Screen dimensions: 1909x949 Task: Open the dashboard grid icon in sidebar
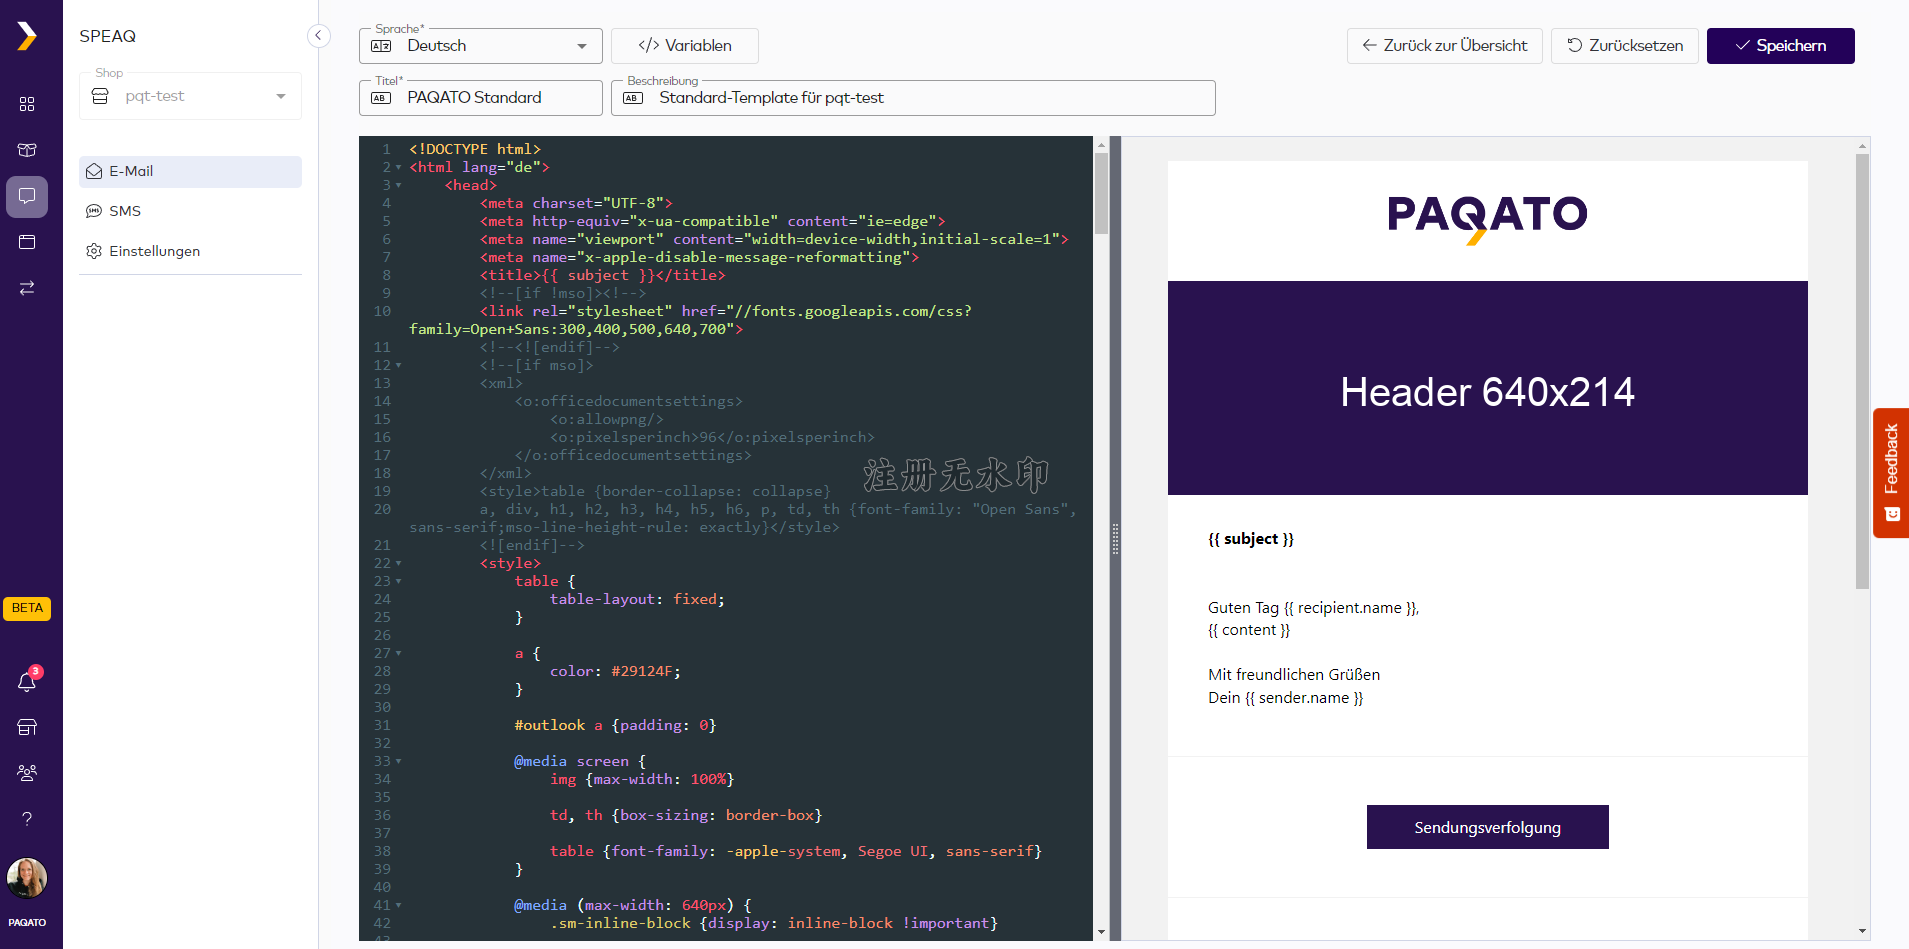[x=27, y=104]
